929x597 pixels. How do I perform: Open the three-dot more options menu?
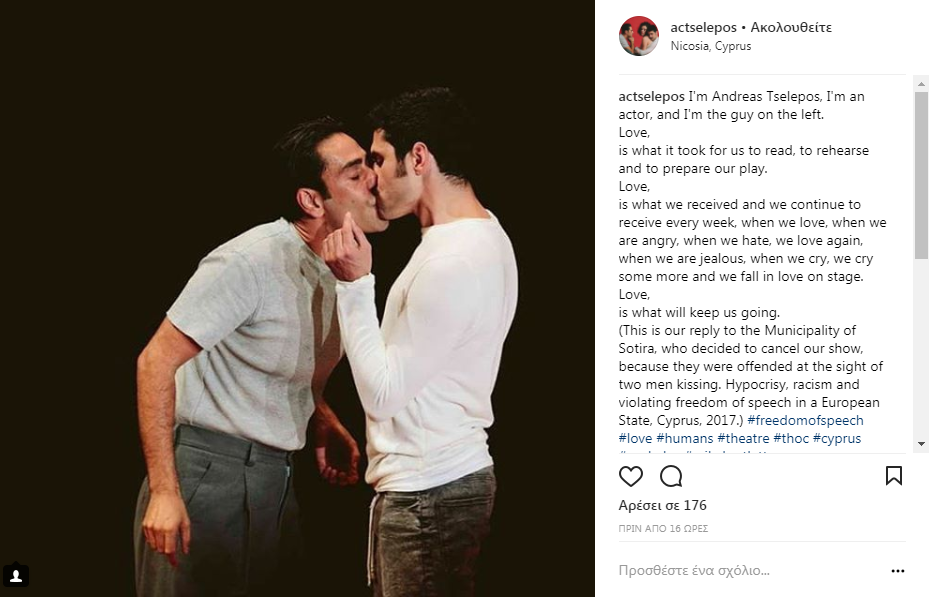(x=897, y=571)
